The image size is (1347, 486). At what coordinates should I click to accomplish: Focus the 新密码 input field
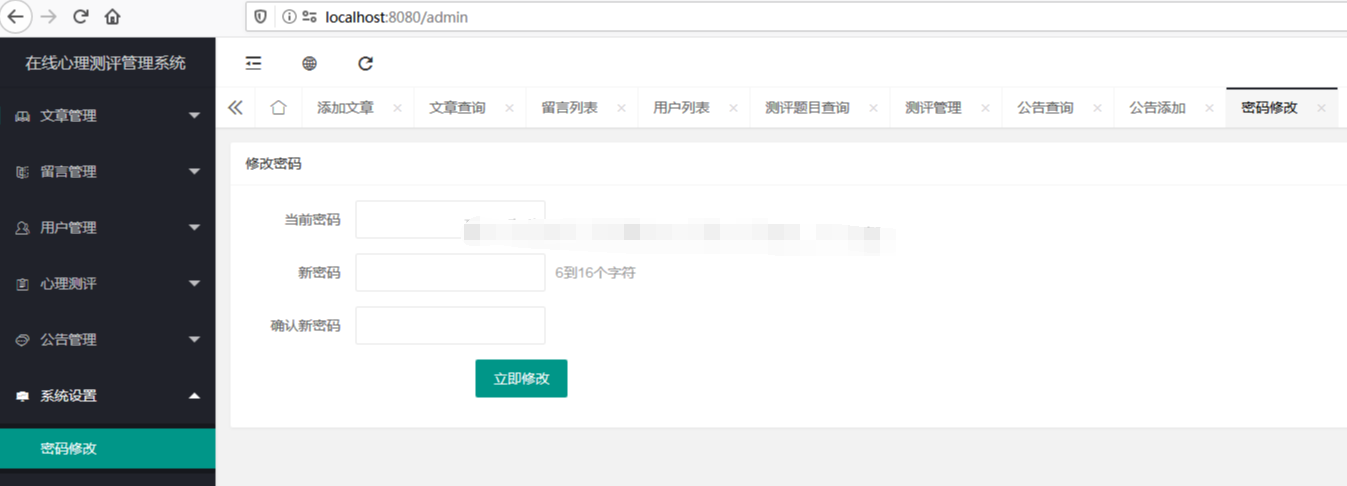pos(450,272)
